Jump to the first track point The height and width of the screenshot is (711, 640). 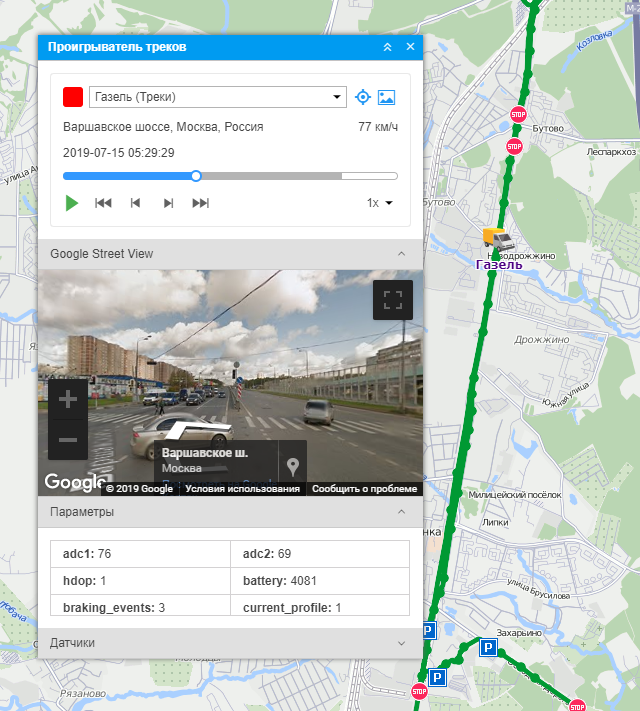point(103,203)
